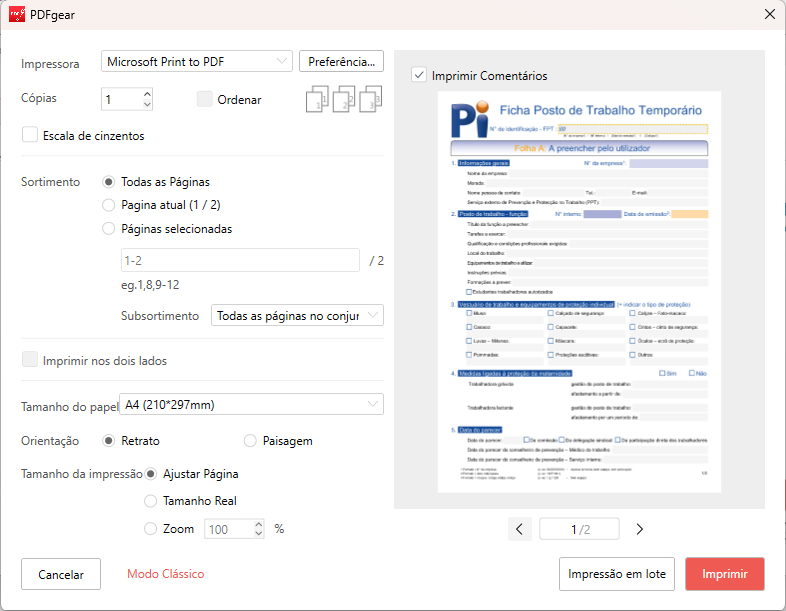
Task: Increase the Zoom percentage with up arrow
Action: (x=259, y=524)
